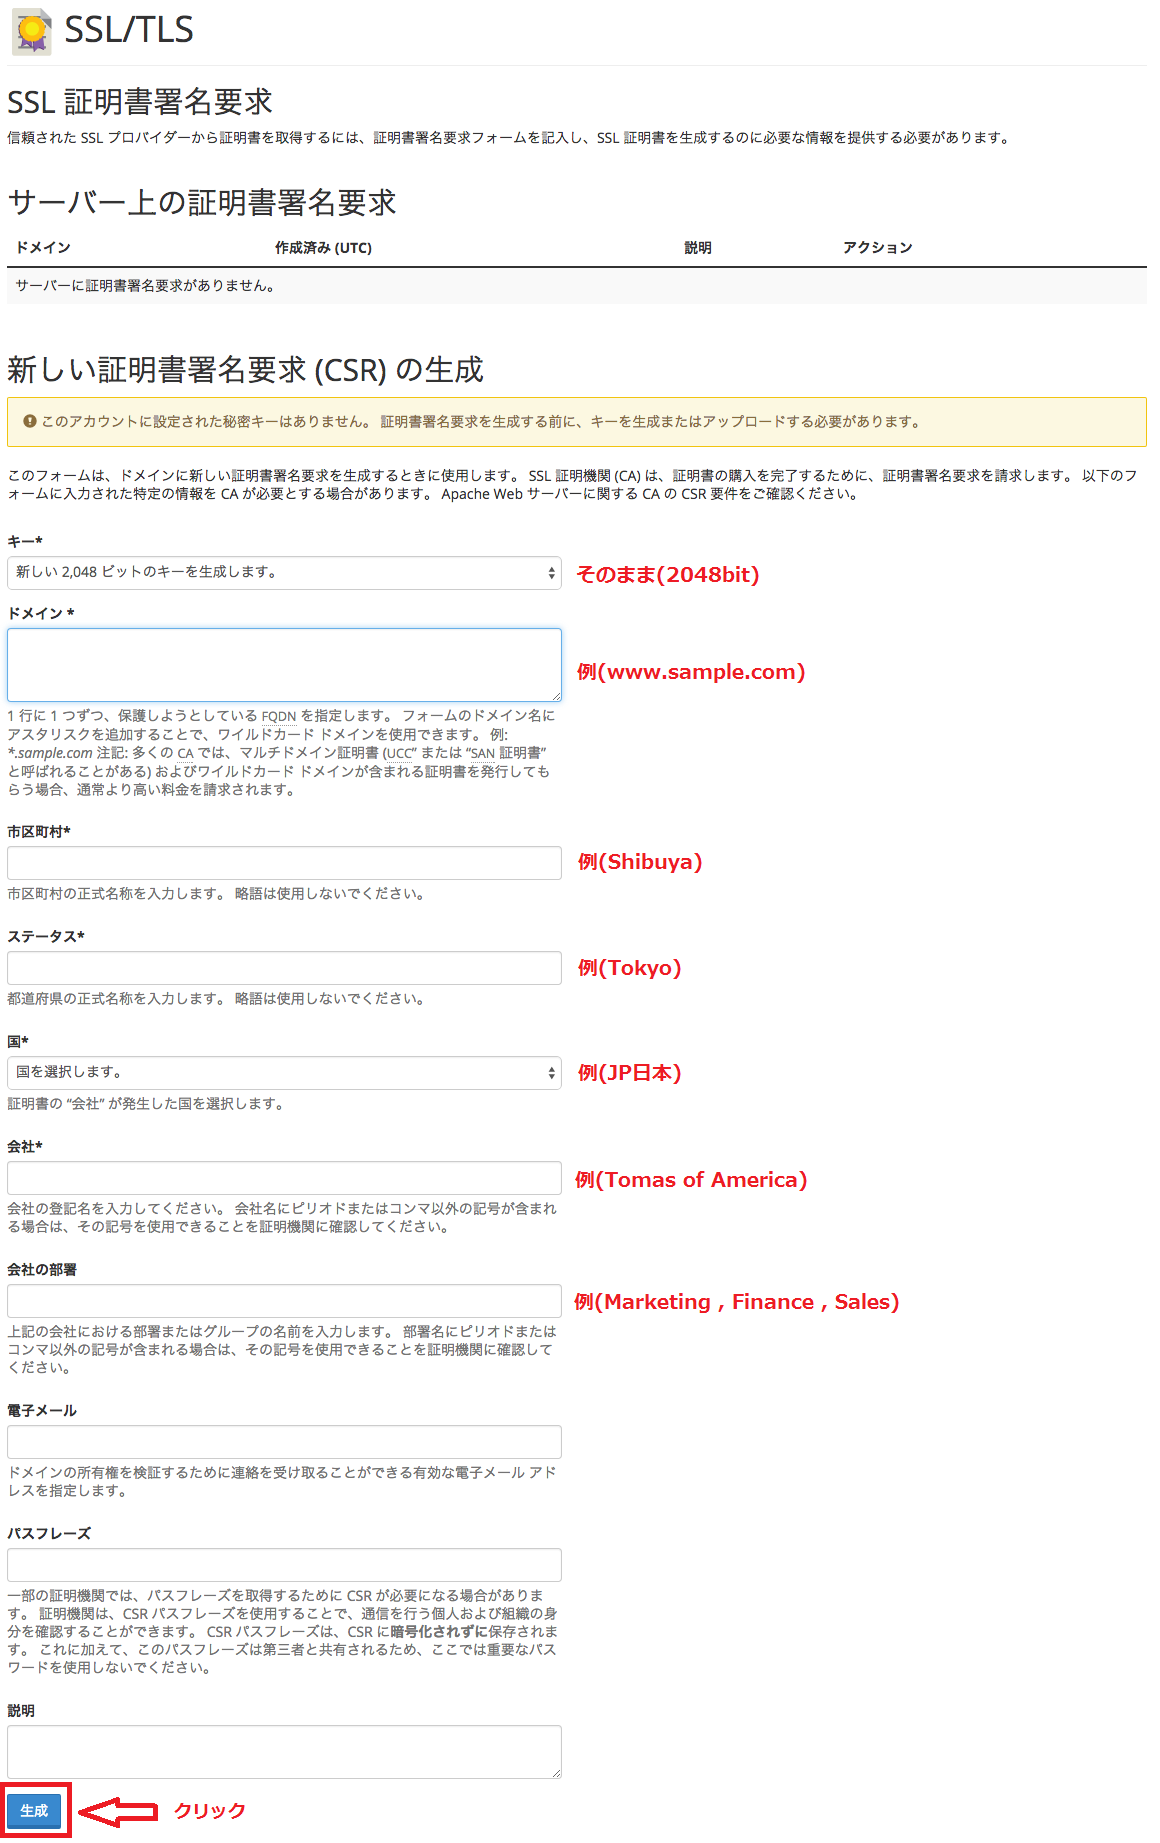Viewport: 1160px width, 1843px height.
Task: Click the resize handle of ドメイン text area
Action: click(x=555, y=695)
